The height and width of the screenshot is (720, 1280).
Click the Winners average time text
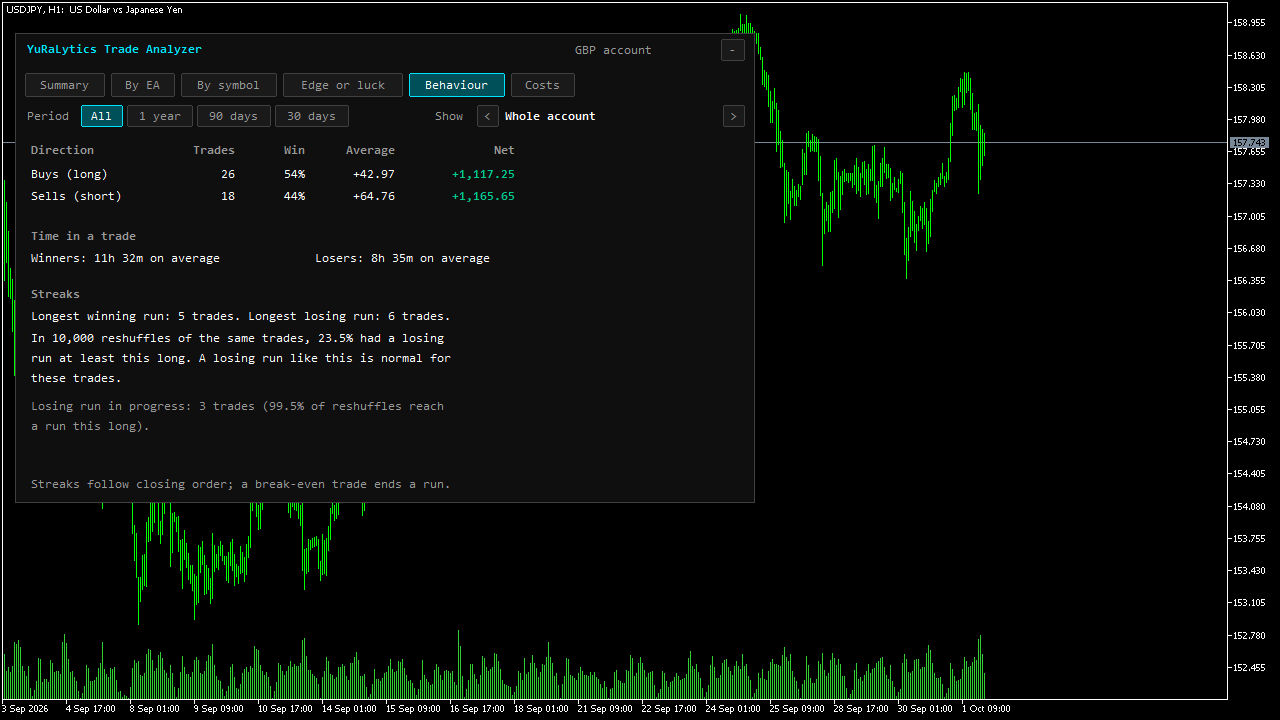(x=125, y=258)
